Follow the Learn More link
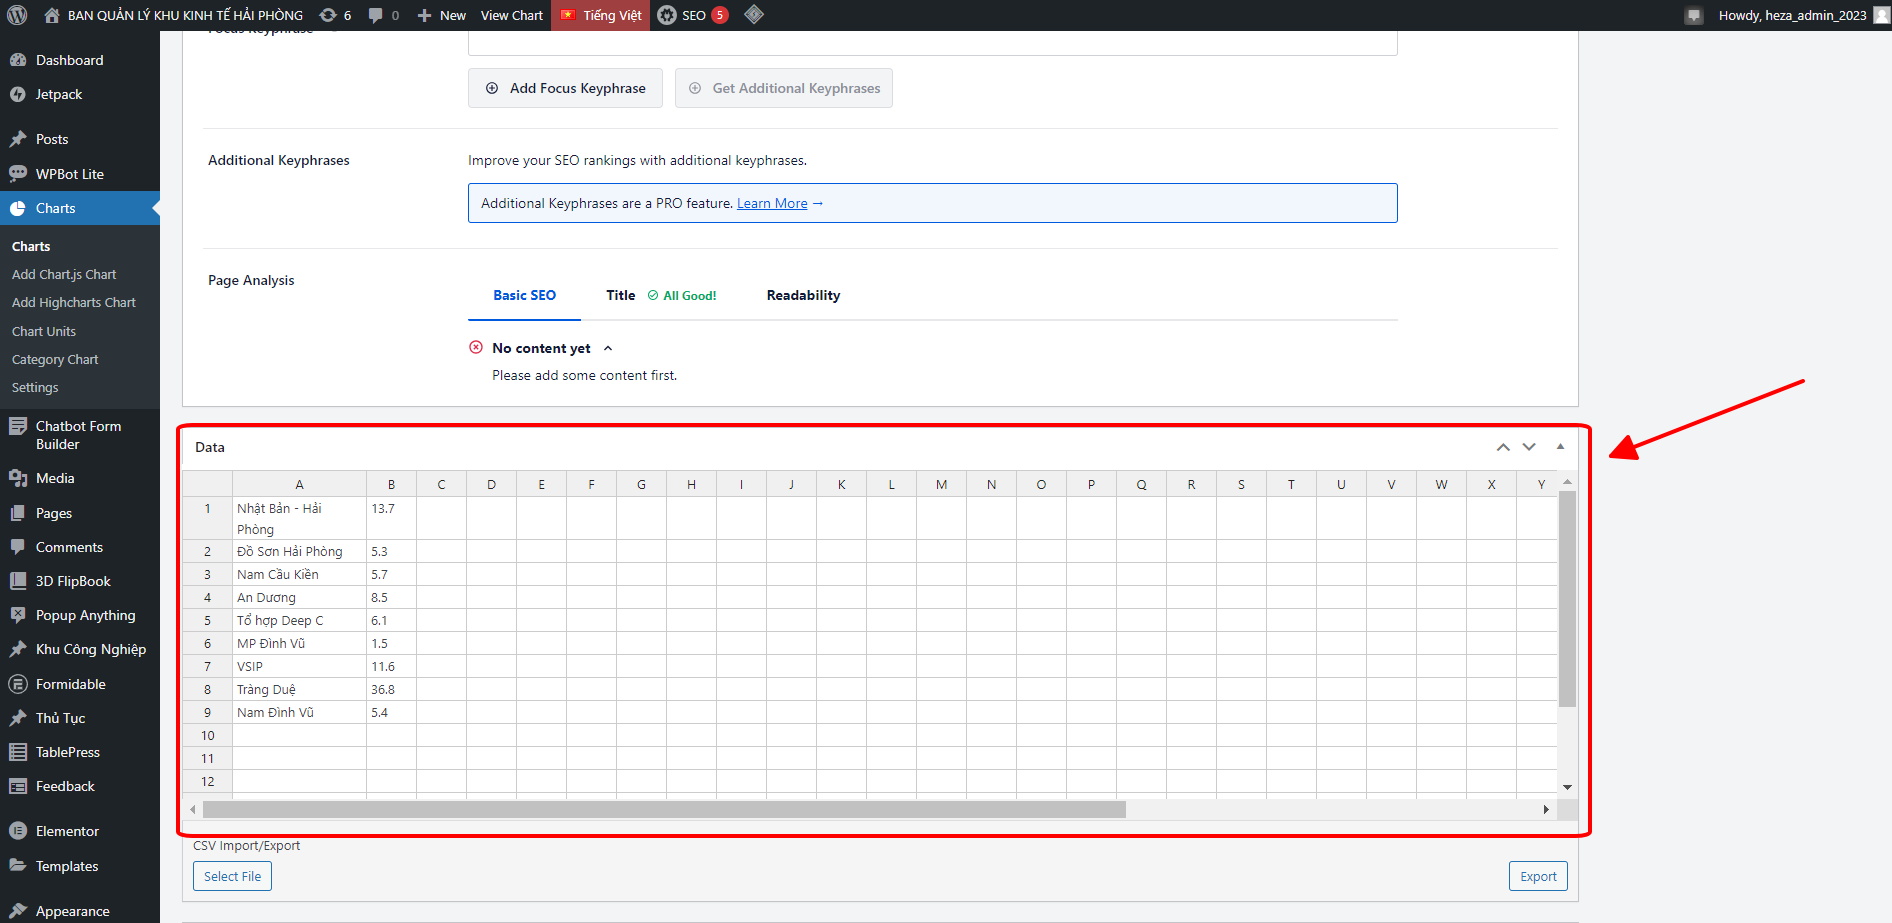Screen dimensions: 1892x923 coord(772,203)
